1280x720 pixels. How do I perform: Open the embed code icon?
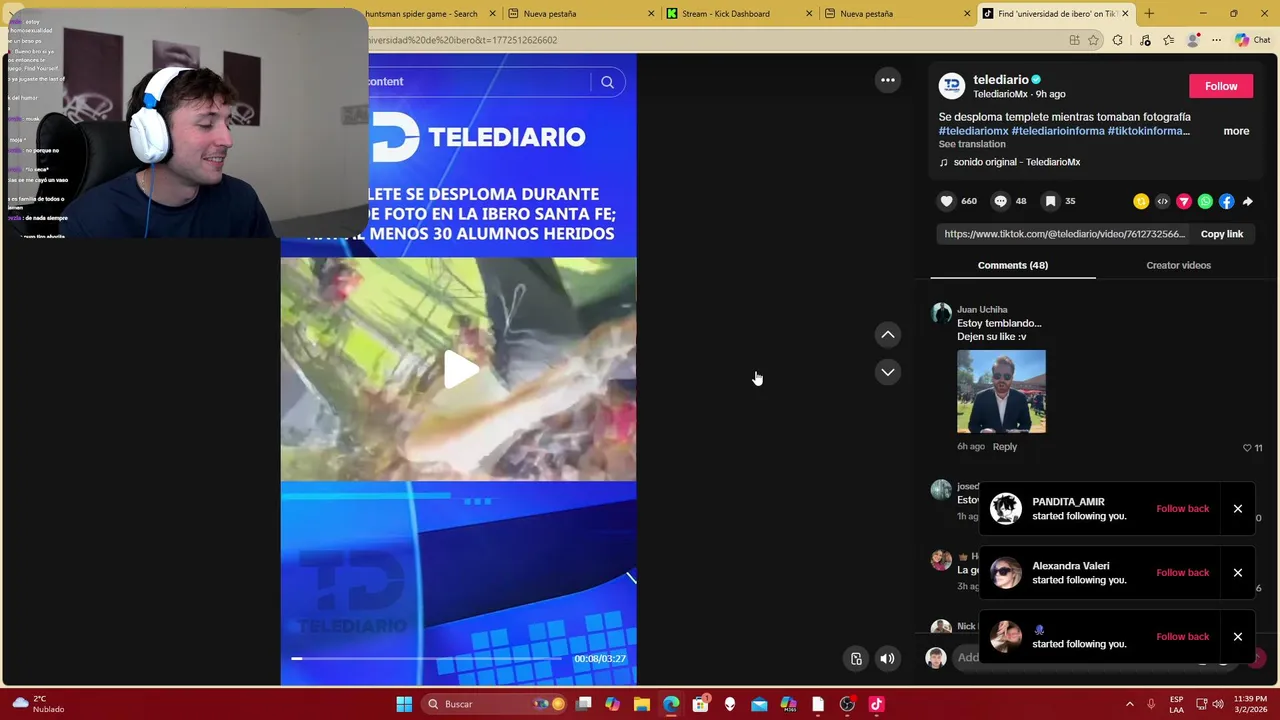pyautogui.click(x=1162, y=201)
